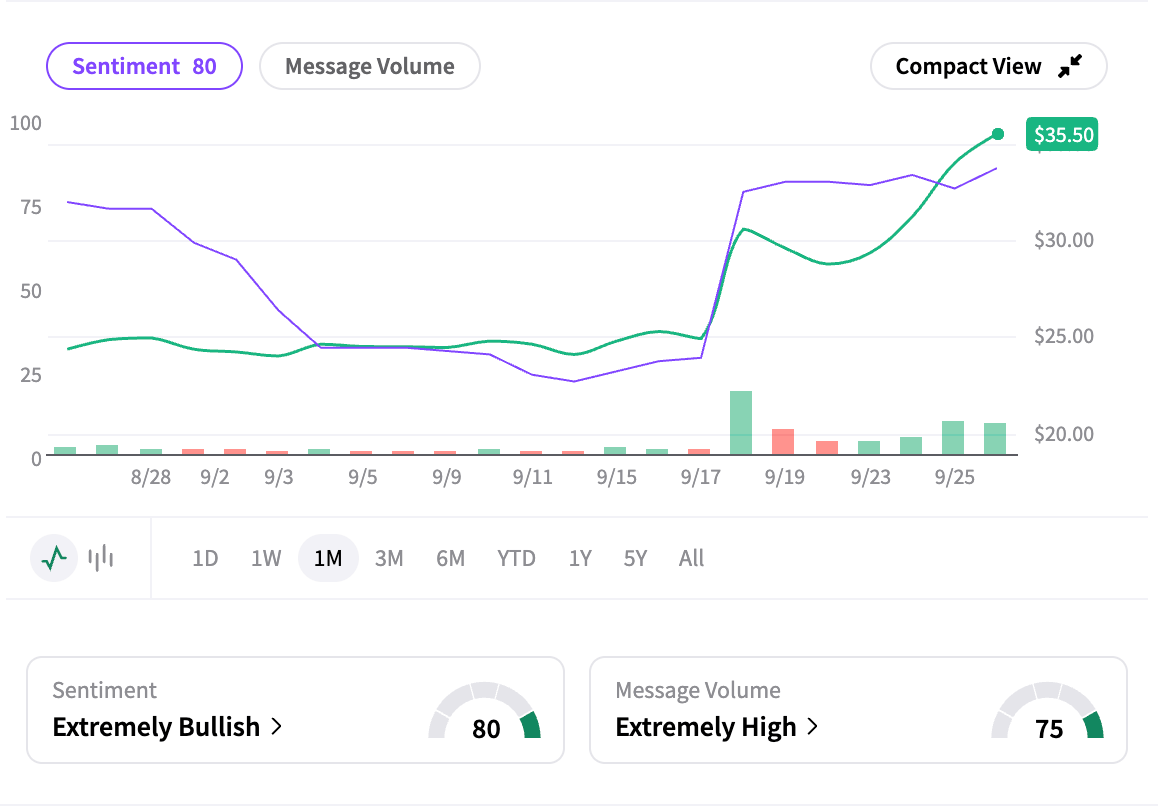Click the collapse arrows icon in Compact View
1158x808 pixels.
pos(1070,66)
